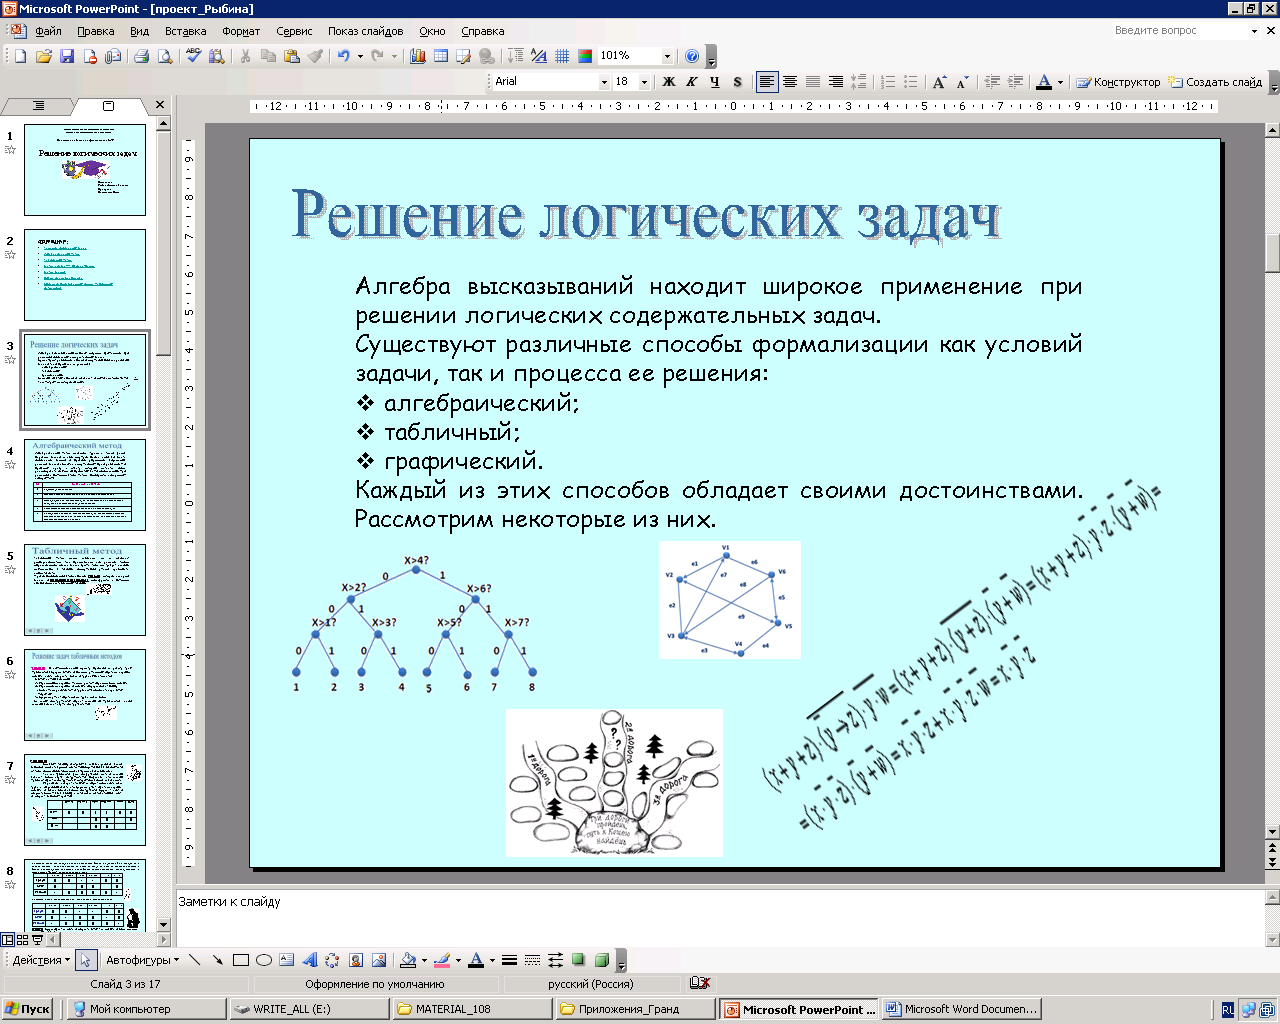This screenshot has width=1280, height=1024.
Task: Paste from the clipboard icon
Action: pyautogui.click(x=292, y=56)
